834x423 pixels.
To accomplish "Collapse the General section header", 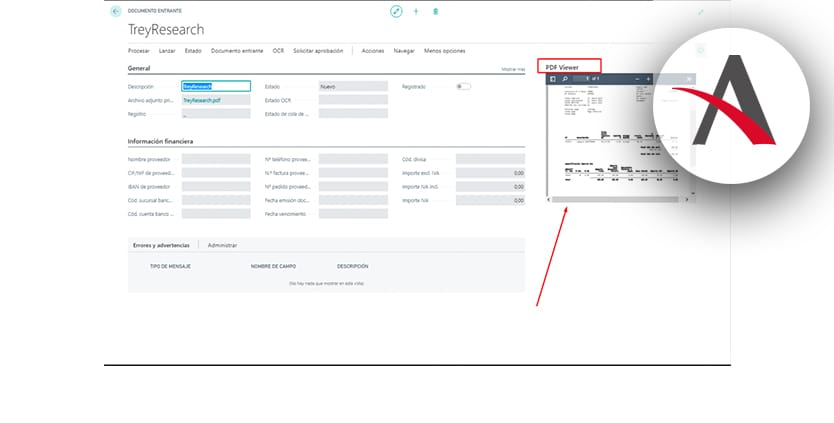I will (x=139, y=68).
